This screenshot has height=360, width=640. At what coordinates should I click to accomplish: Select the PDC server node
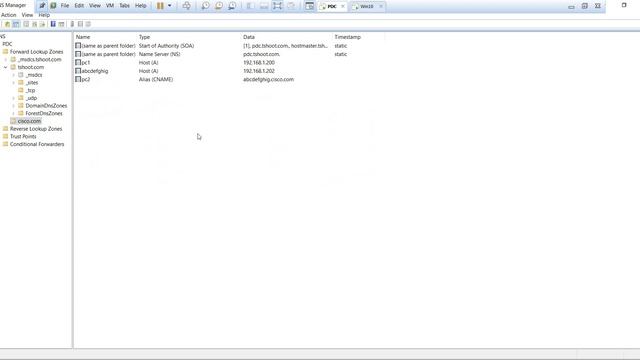7,44
